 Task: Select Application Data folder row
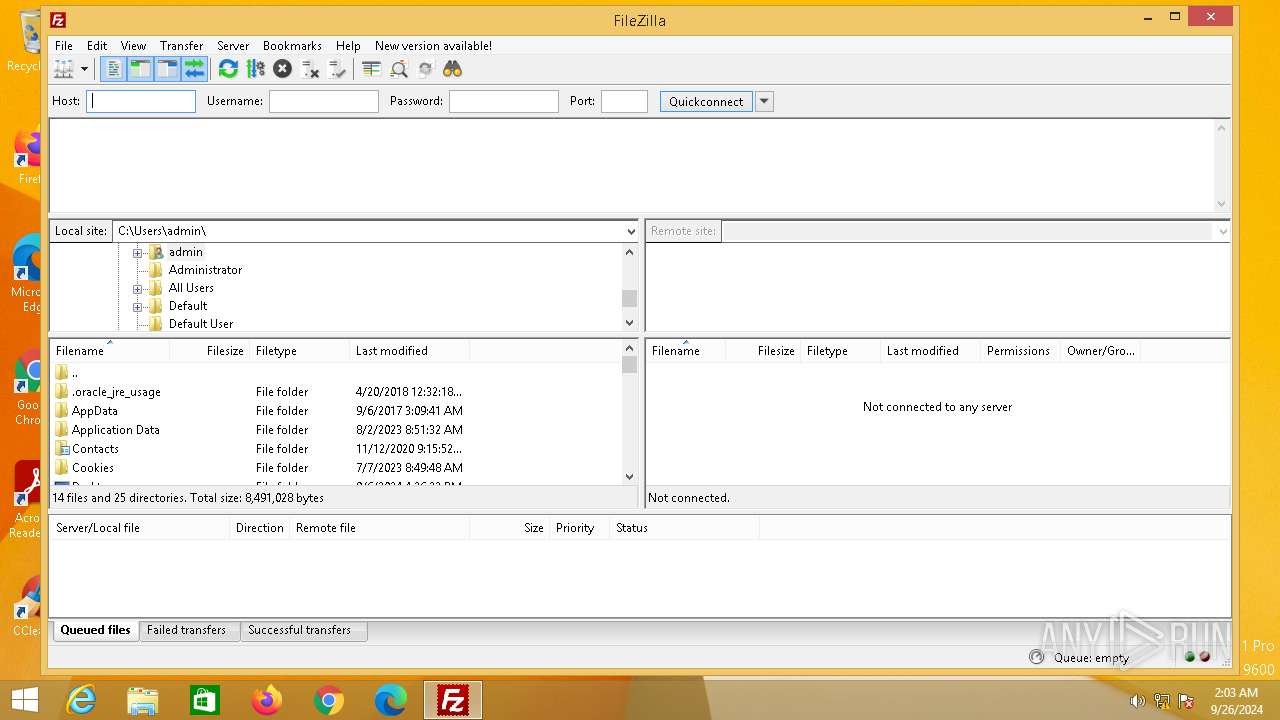[x=336, y=430]
